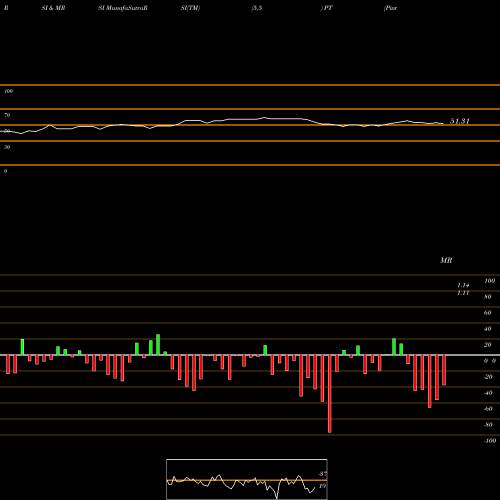Open the mini overview chart at bottom
The image size is (500, 500).
[x=247, y=479]
